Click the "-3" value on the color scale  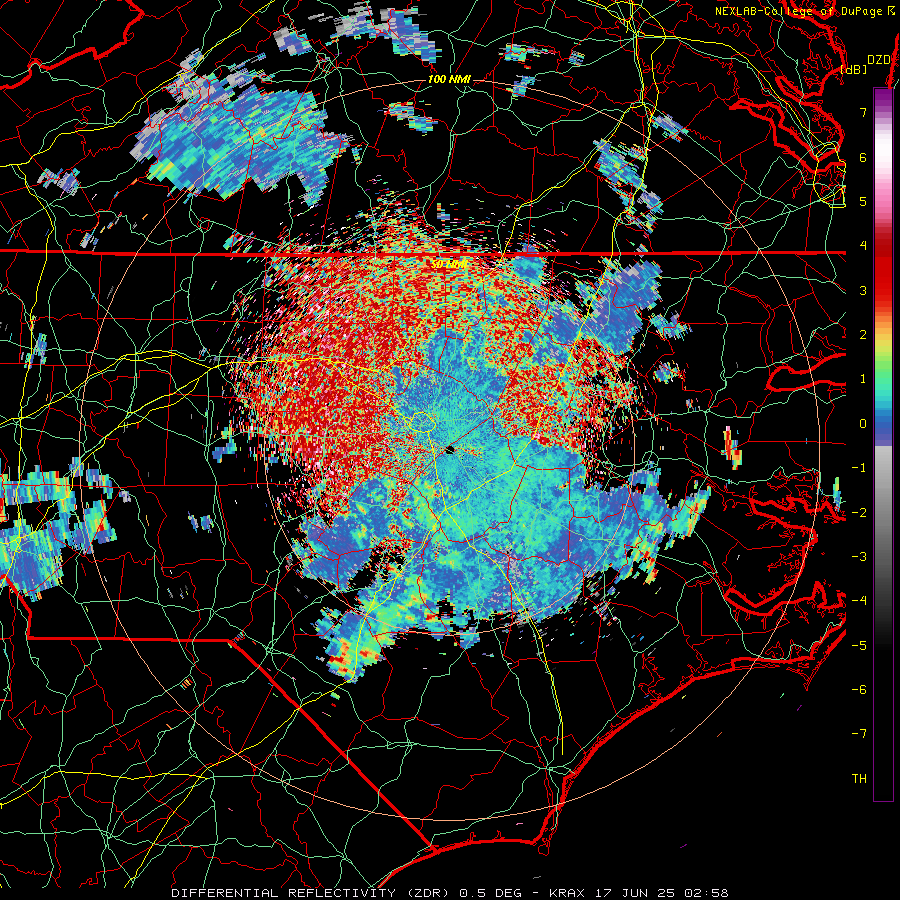[x=859, y=557]
